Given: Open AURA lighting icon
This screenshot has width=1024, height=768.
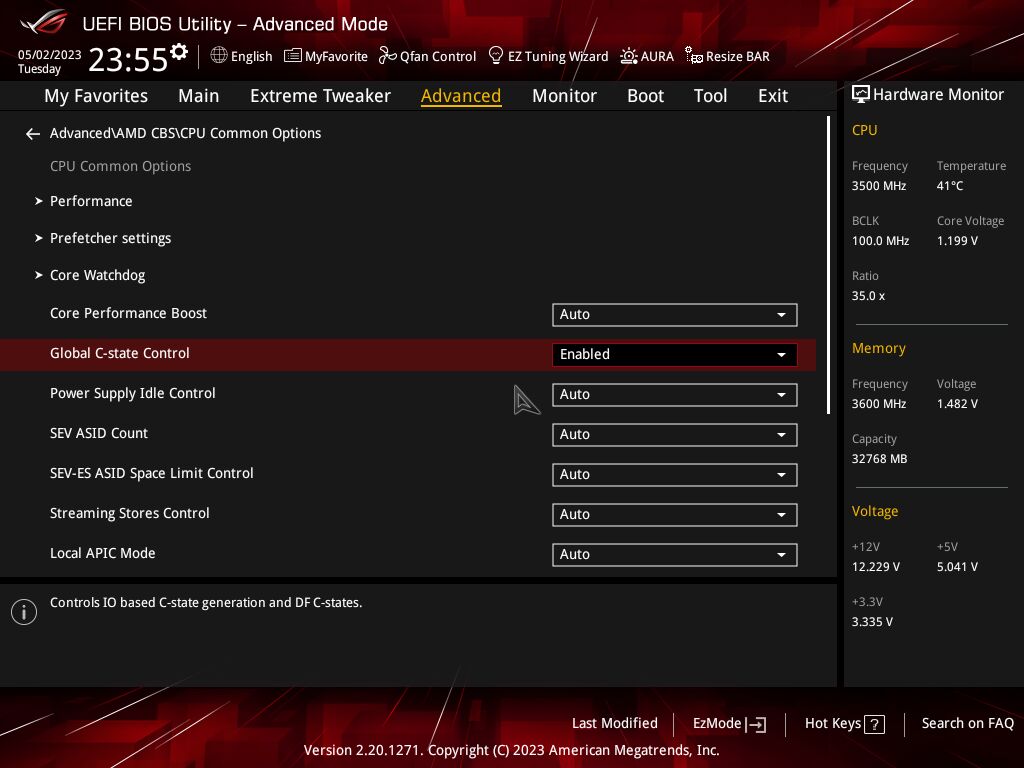Looking at the screenshot, I should click(x=628, y=56).
